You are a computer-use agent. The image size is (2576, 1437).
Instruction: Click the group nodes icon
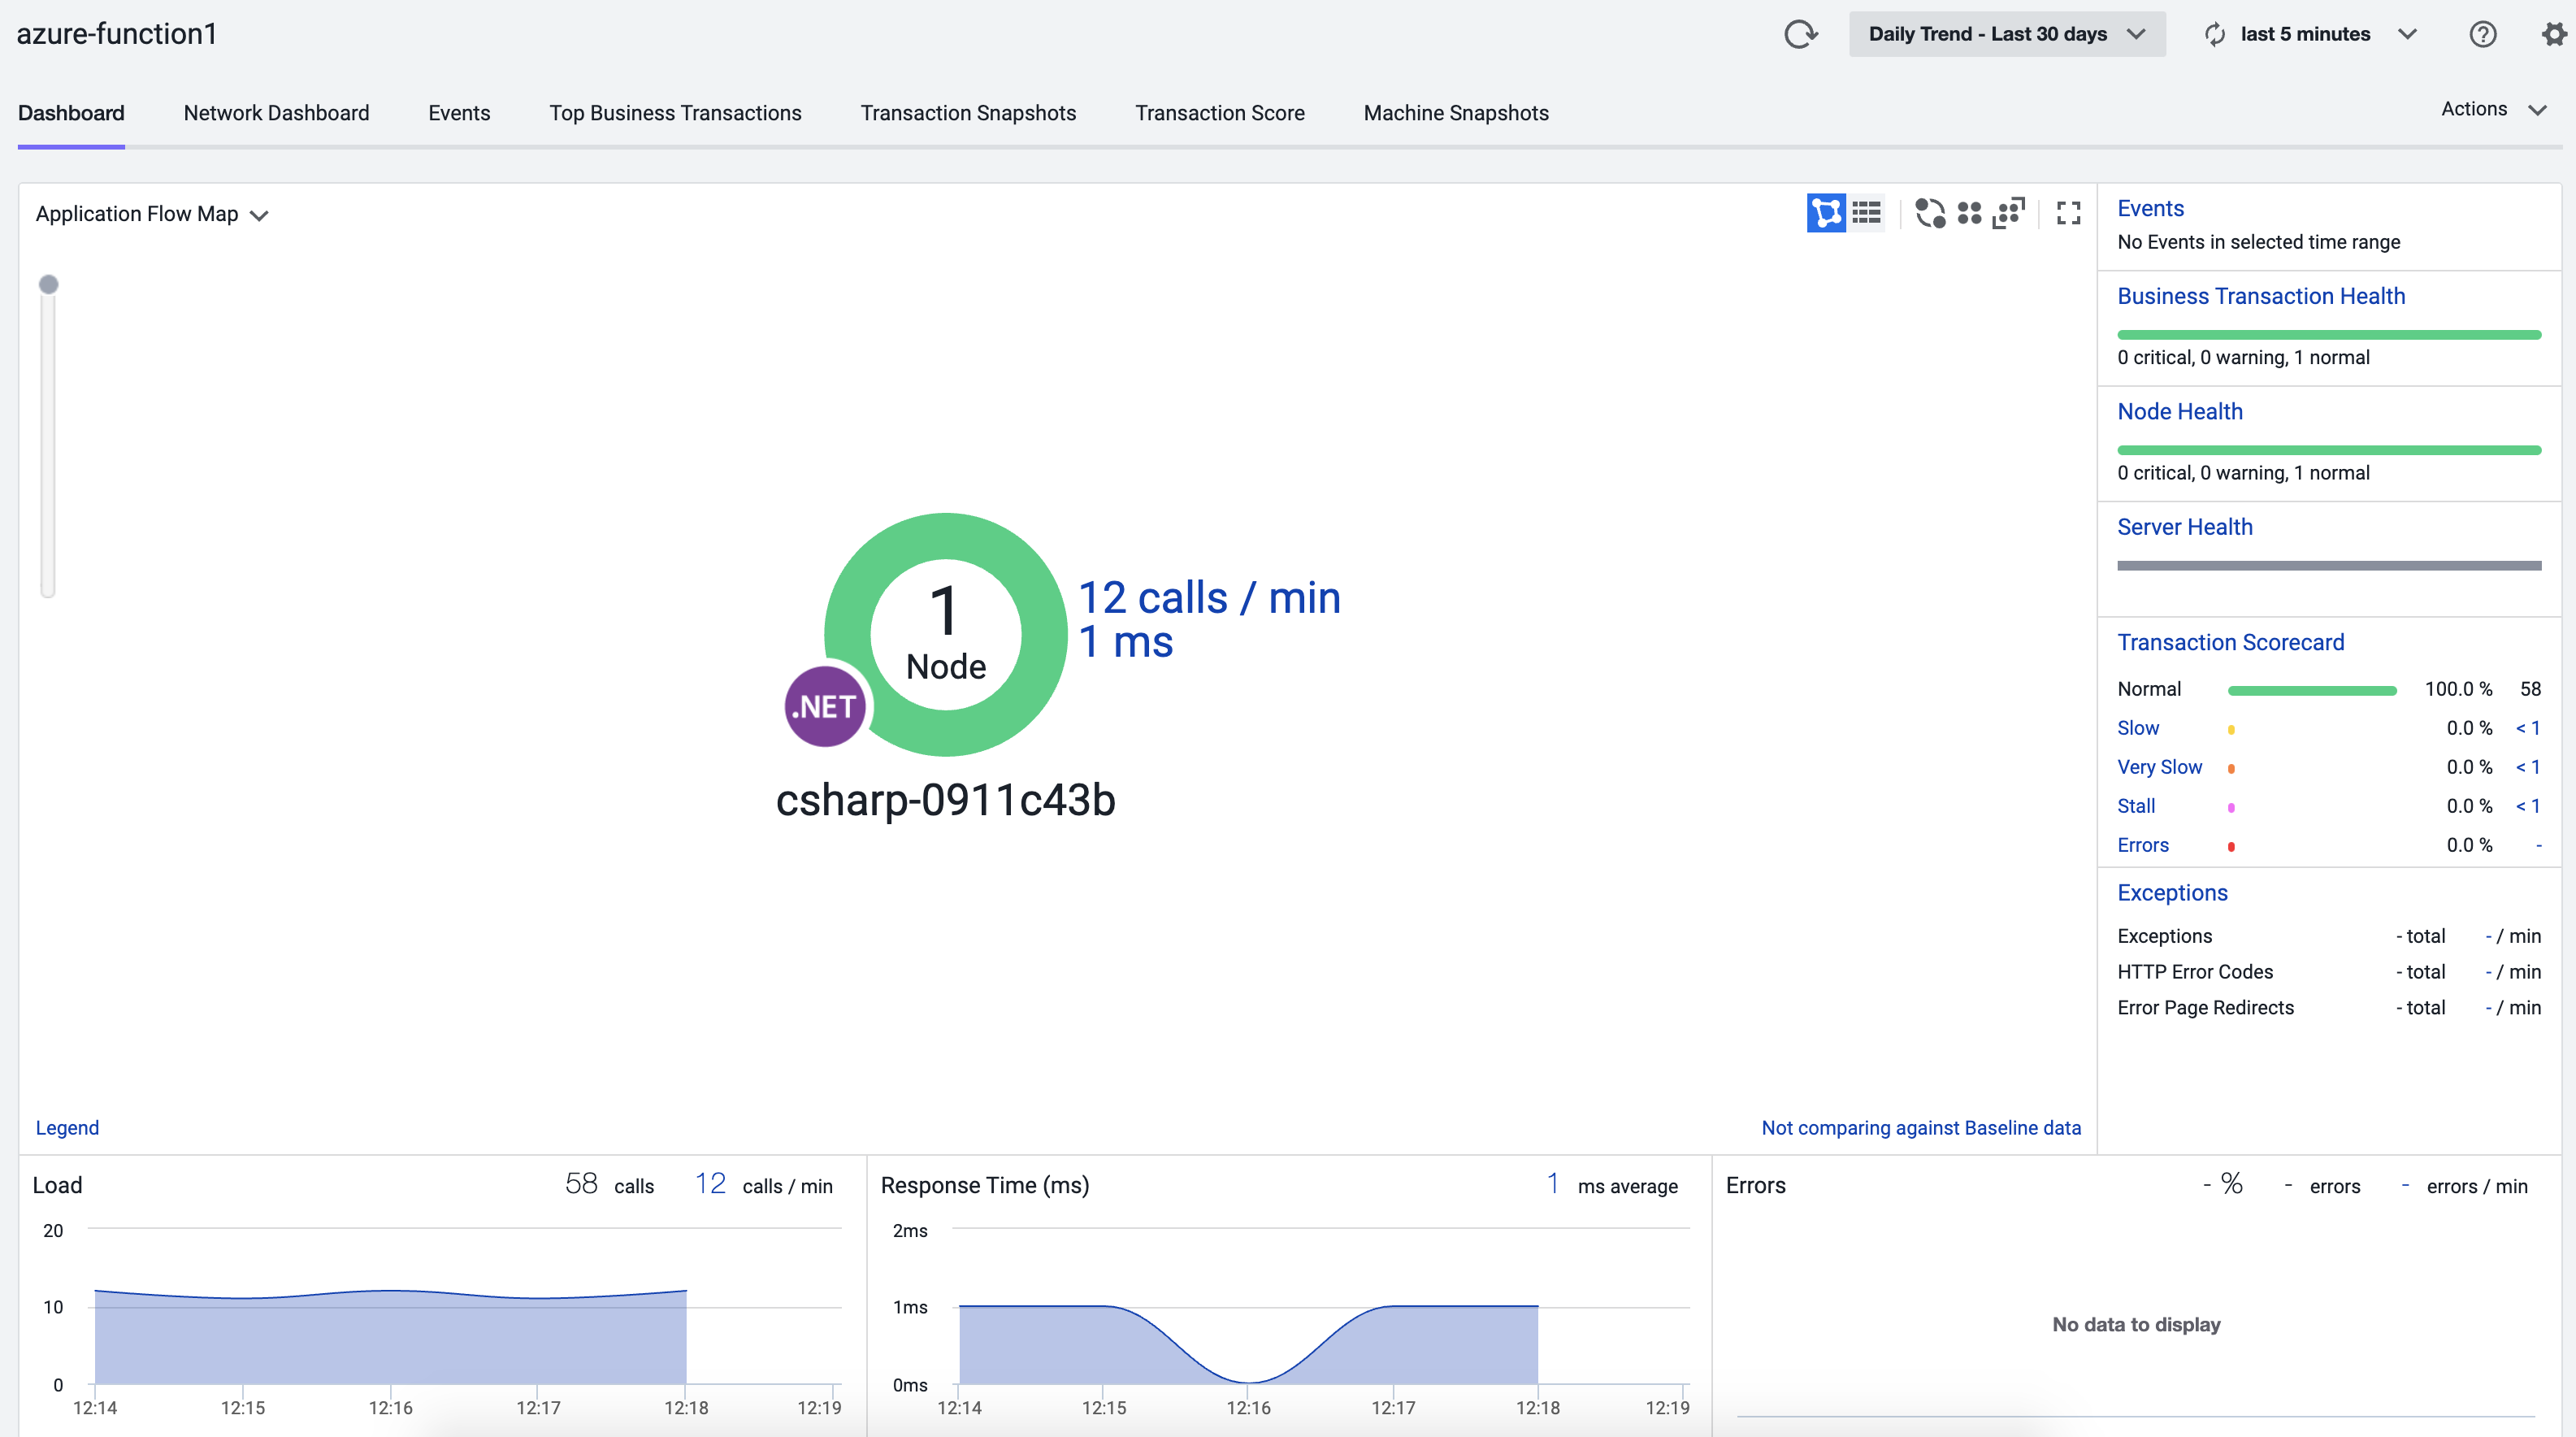pos(1970,212)
